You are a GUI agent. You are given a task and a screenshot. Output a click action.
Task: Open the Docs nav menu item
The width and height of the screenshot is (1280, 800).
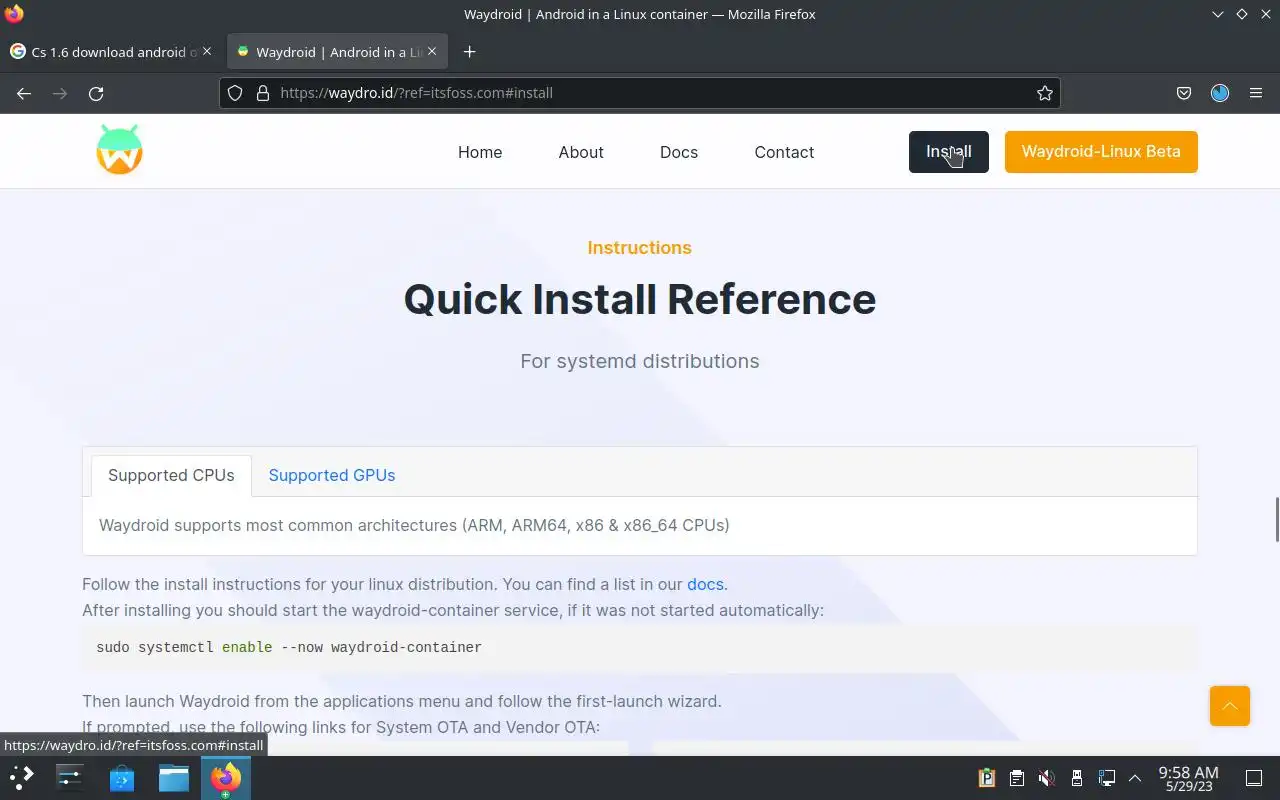click(x=679, y=152)
